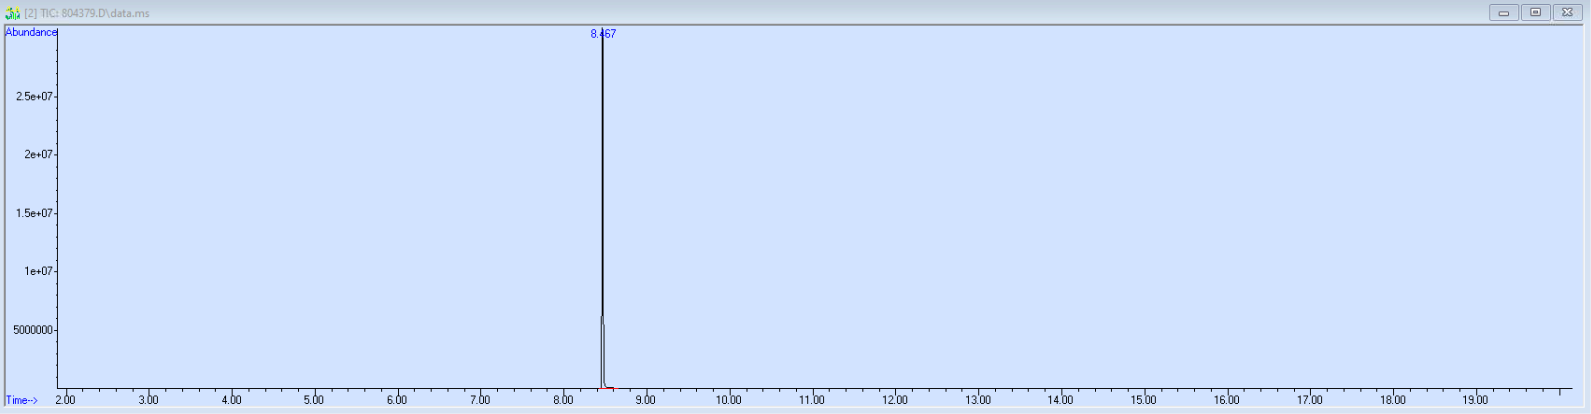The image size is (1591, 414).
Task: Close the TIC chromatogram window
Action: 1567,13
